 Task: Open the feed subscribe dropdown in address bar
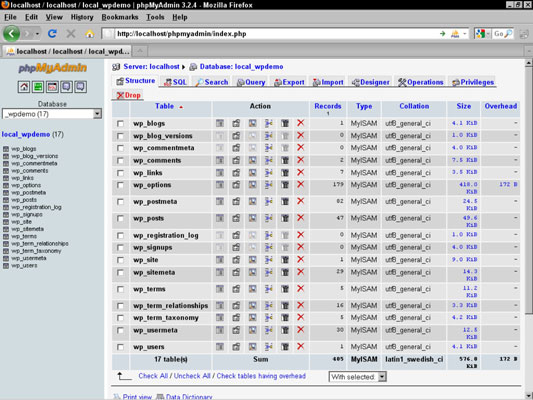click(x=464, y=34)
